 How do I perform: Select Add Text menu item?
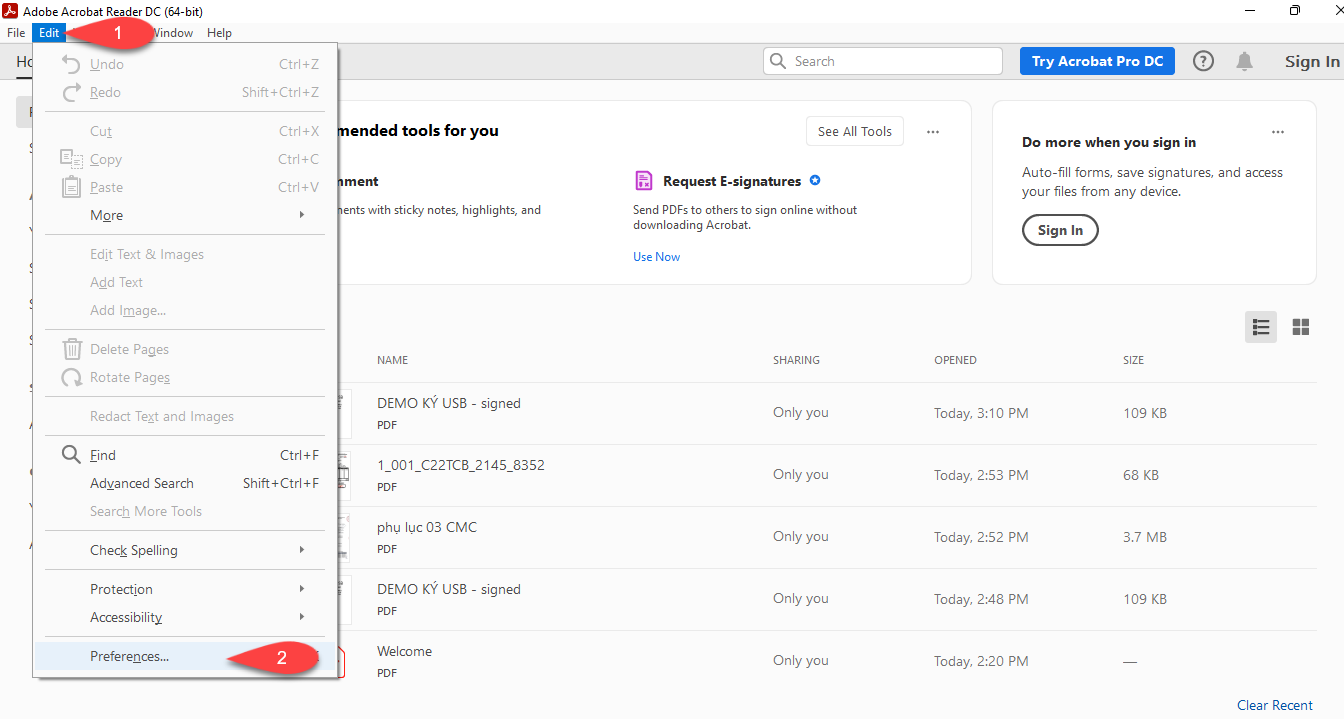[186, 282]
